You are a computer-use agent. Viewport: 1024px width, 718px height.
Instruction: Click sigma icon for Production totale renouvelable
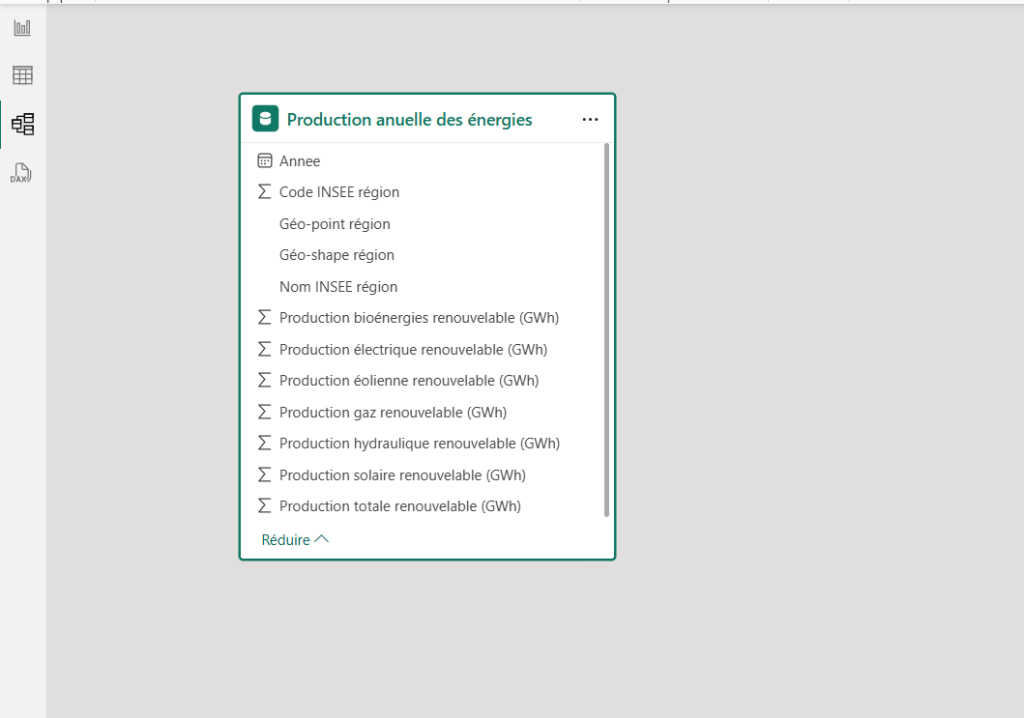[x=264, y=506]
